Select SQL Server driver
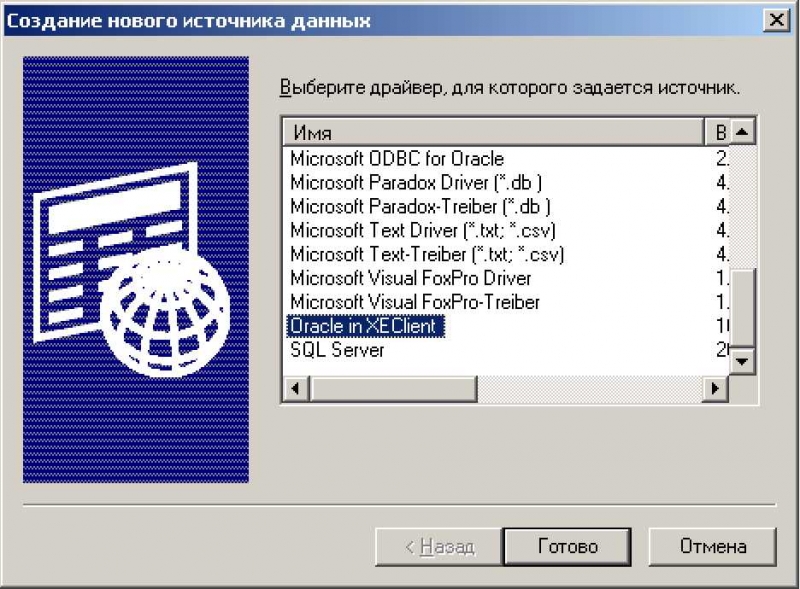 pyautogui.click(x=337, y=350)
